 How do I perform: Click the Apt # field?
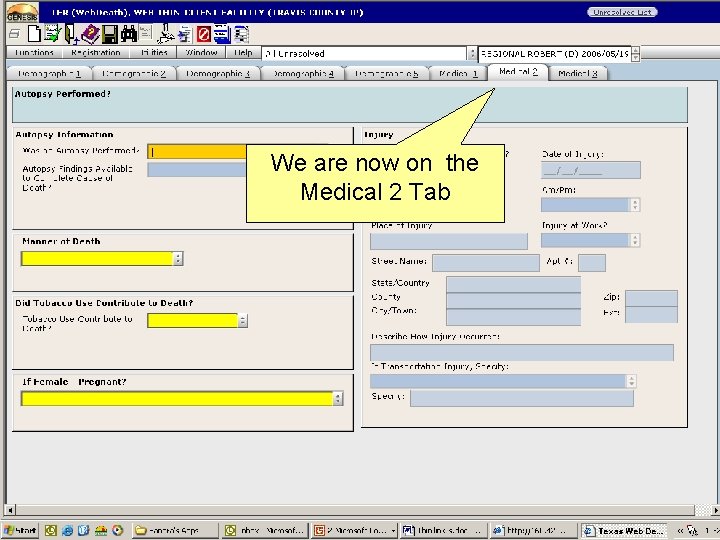tap(592, 263)
